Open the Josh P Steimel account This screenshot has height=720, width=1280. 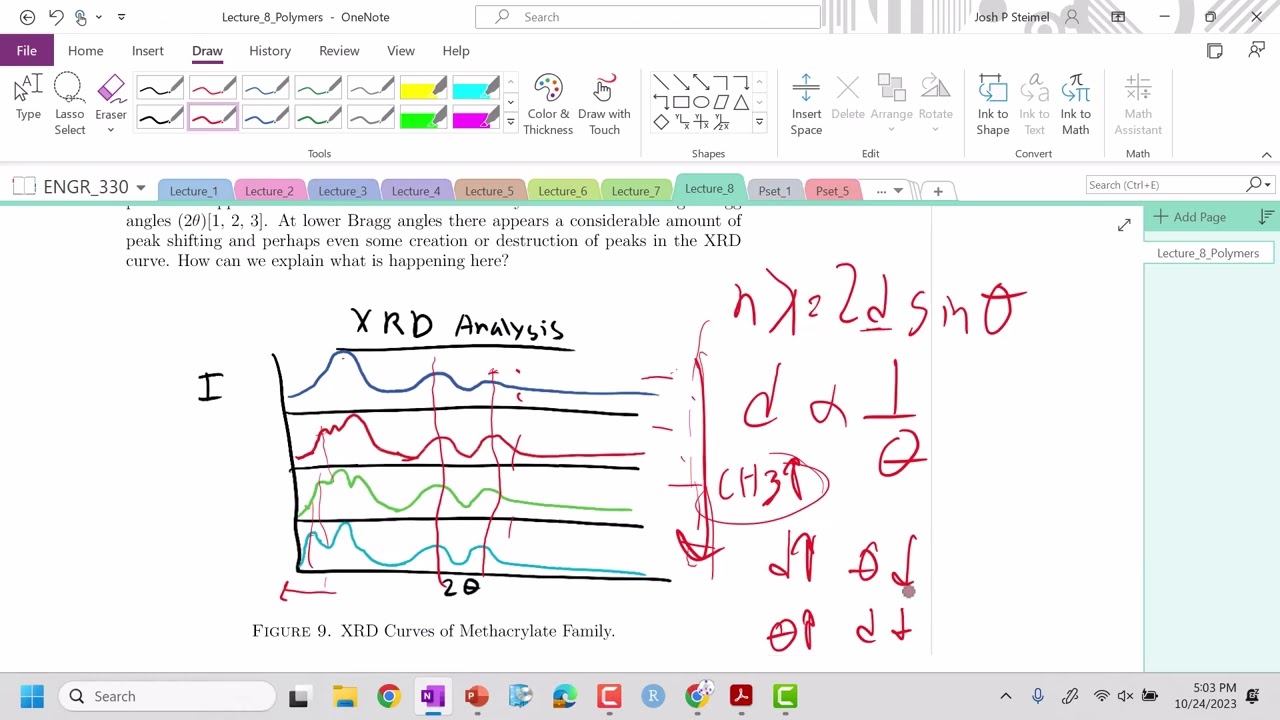[x=1026, y=17]
